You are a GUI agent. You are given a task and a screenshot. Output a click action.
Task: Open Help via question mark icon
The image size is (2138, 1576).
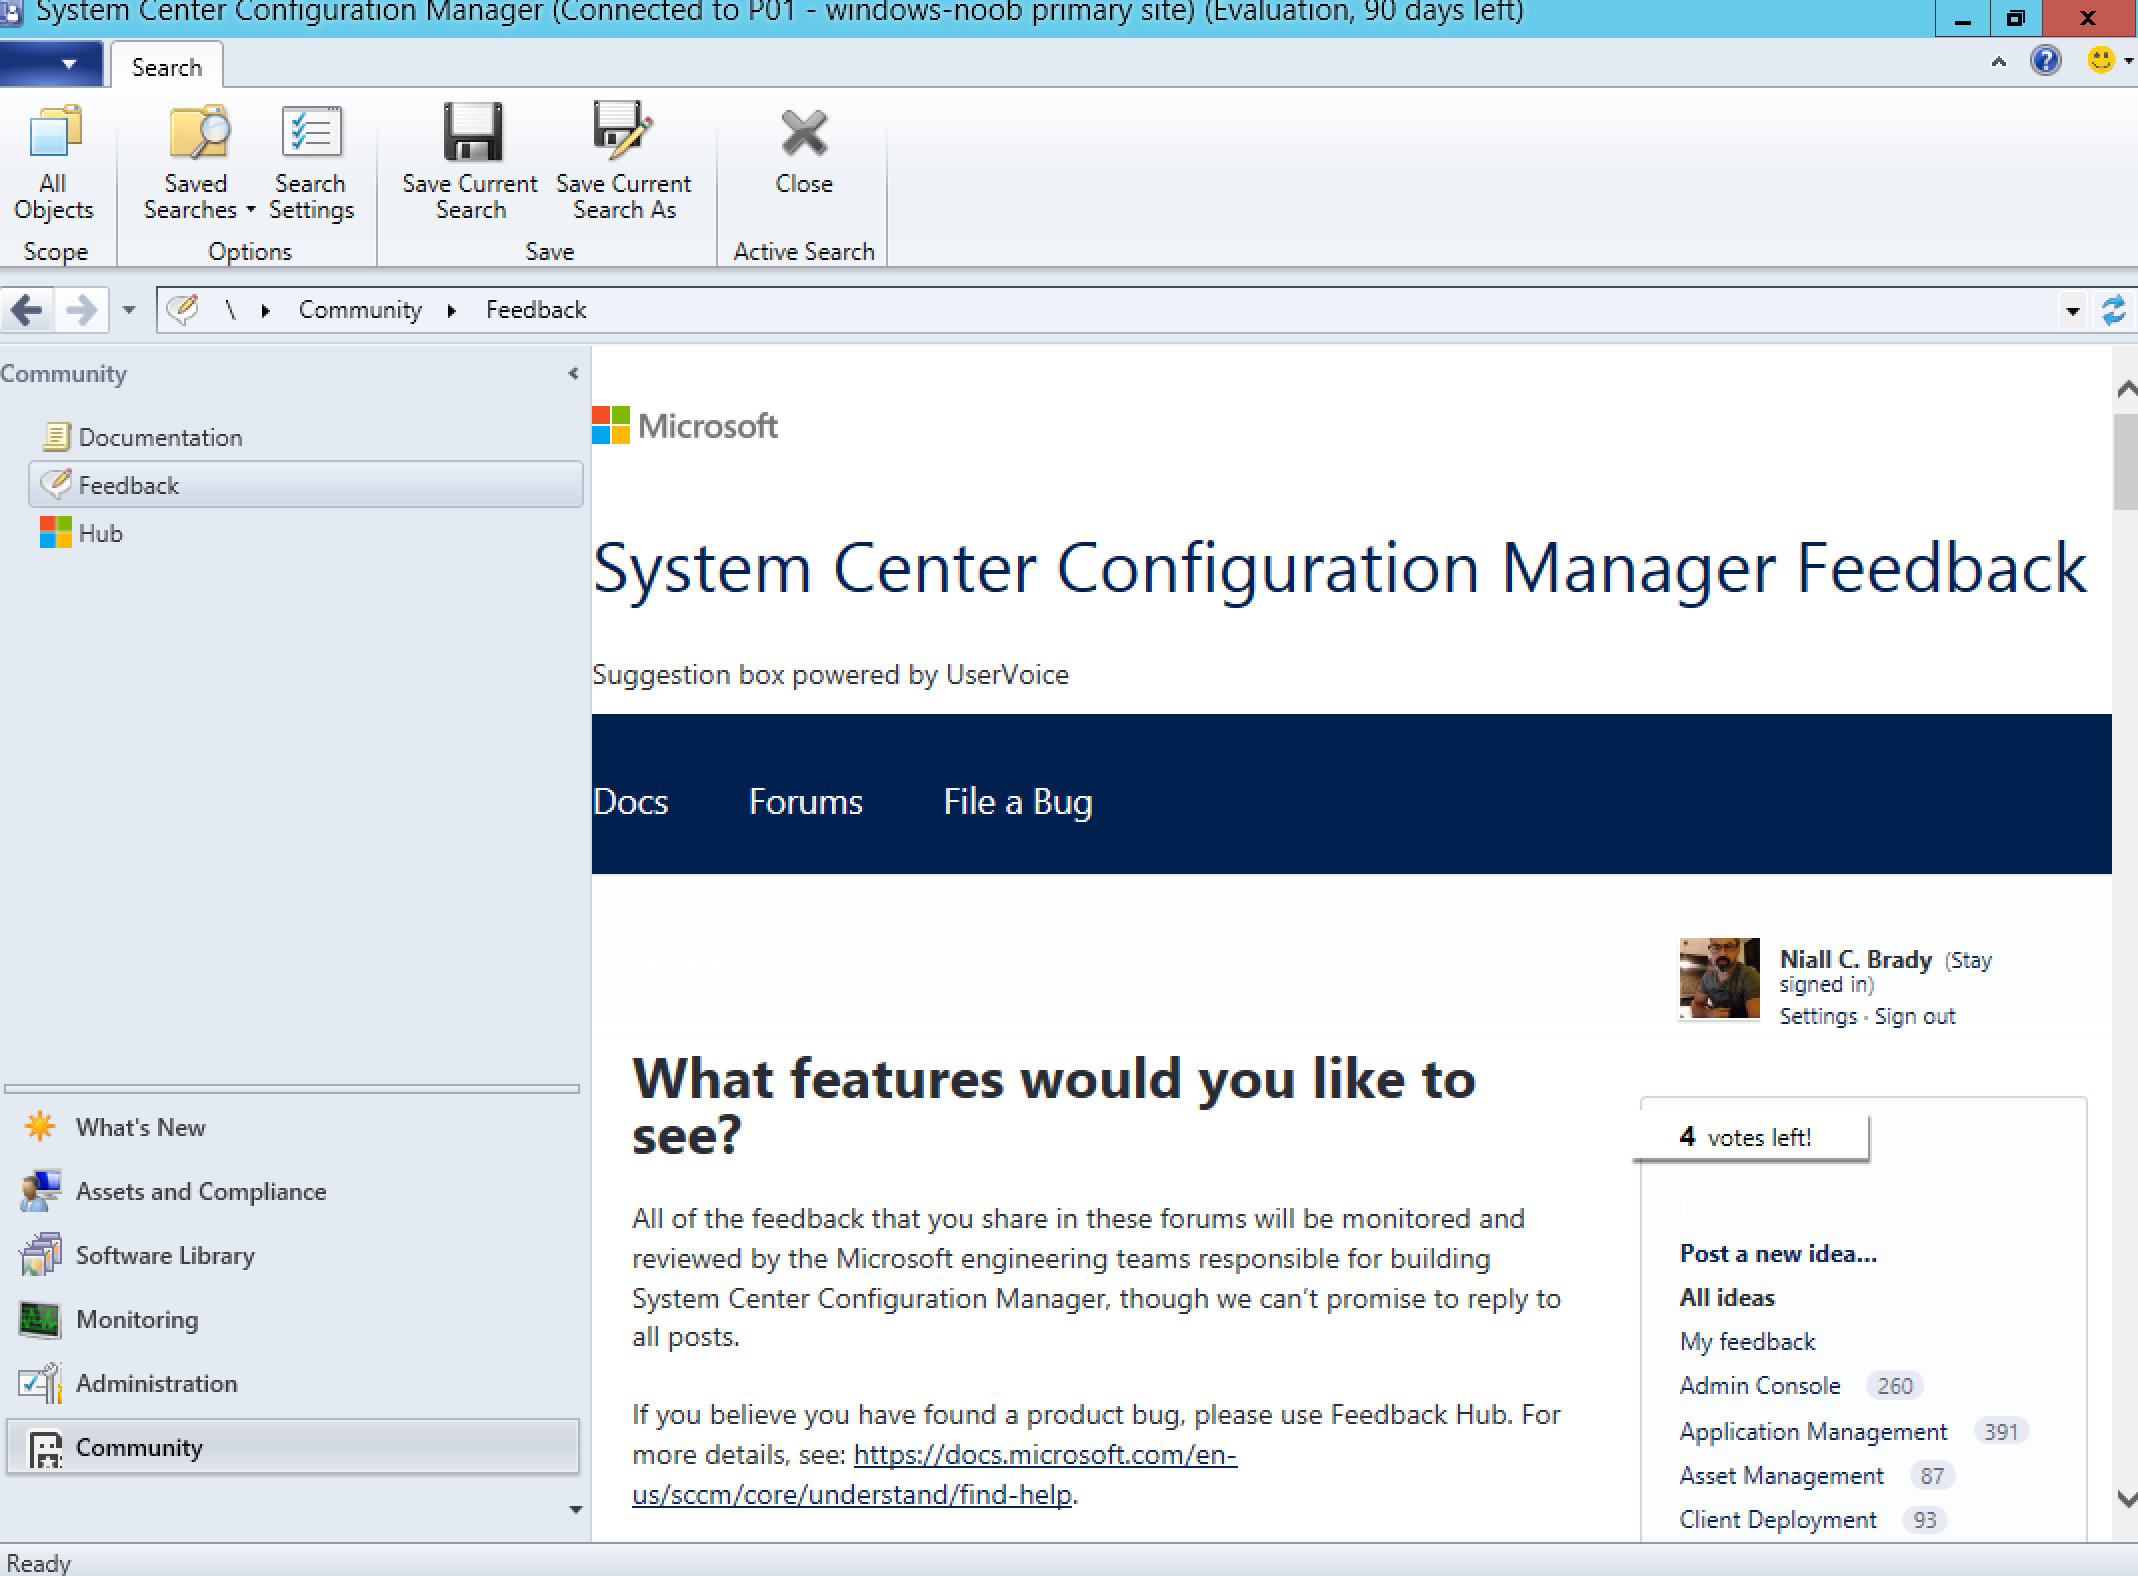(2046, 61)
